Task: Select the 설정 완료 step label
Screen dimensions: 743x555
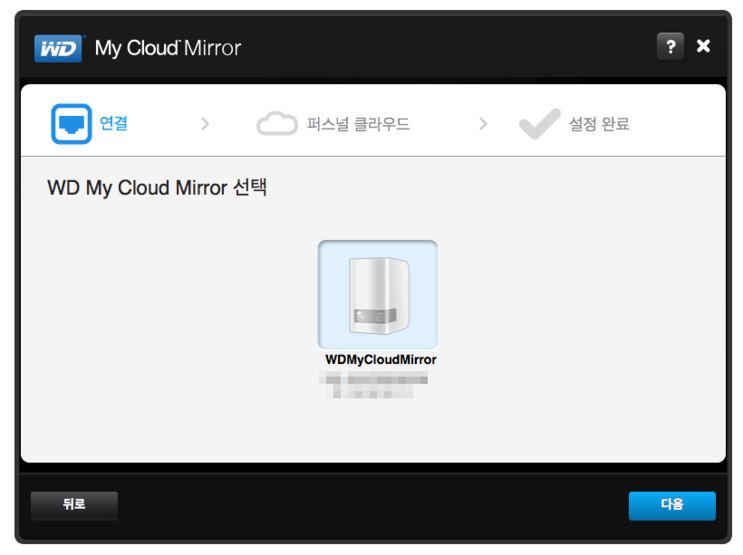Action: click(599, 124)
